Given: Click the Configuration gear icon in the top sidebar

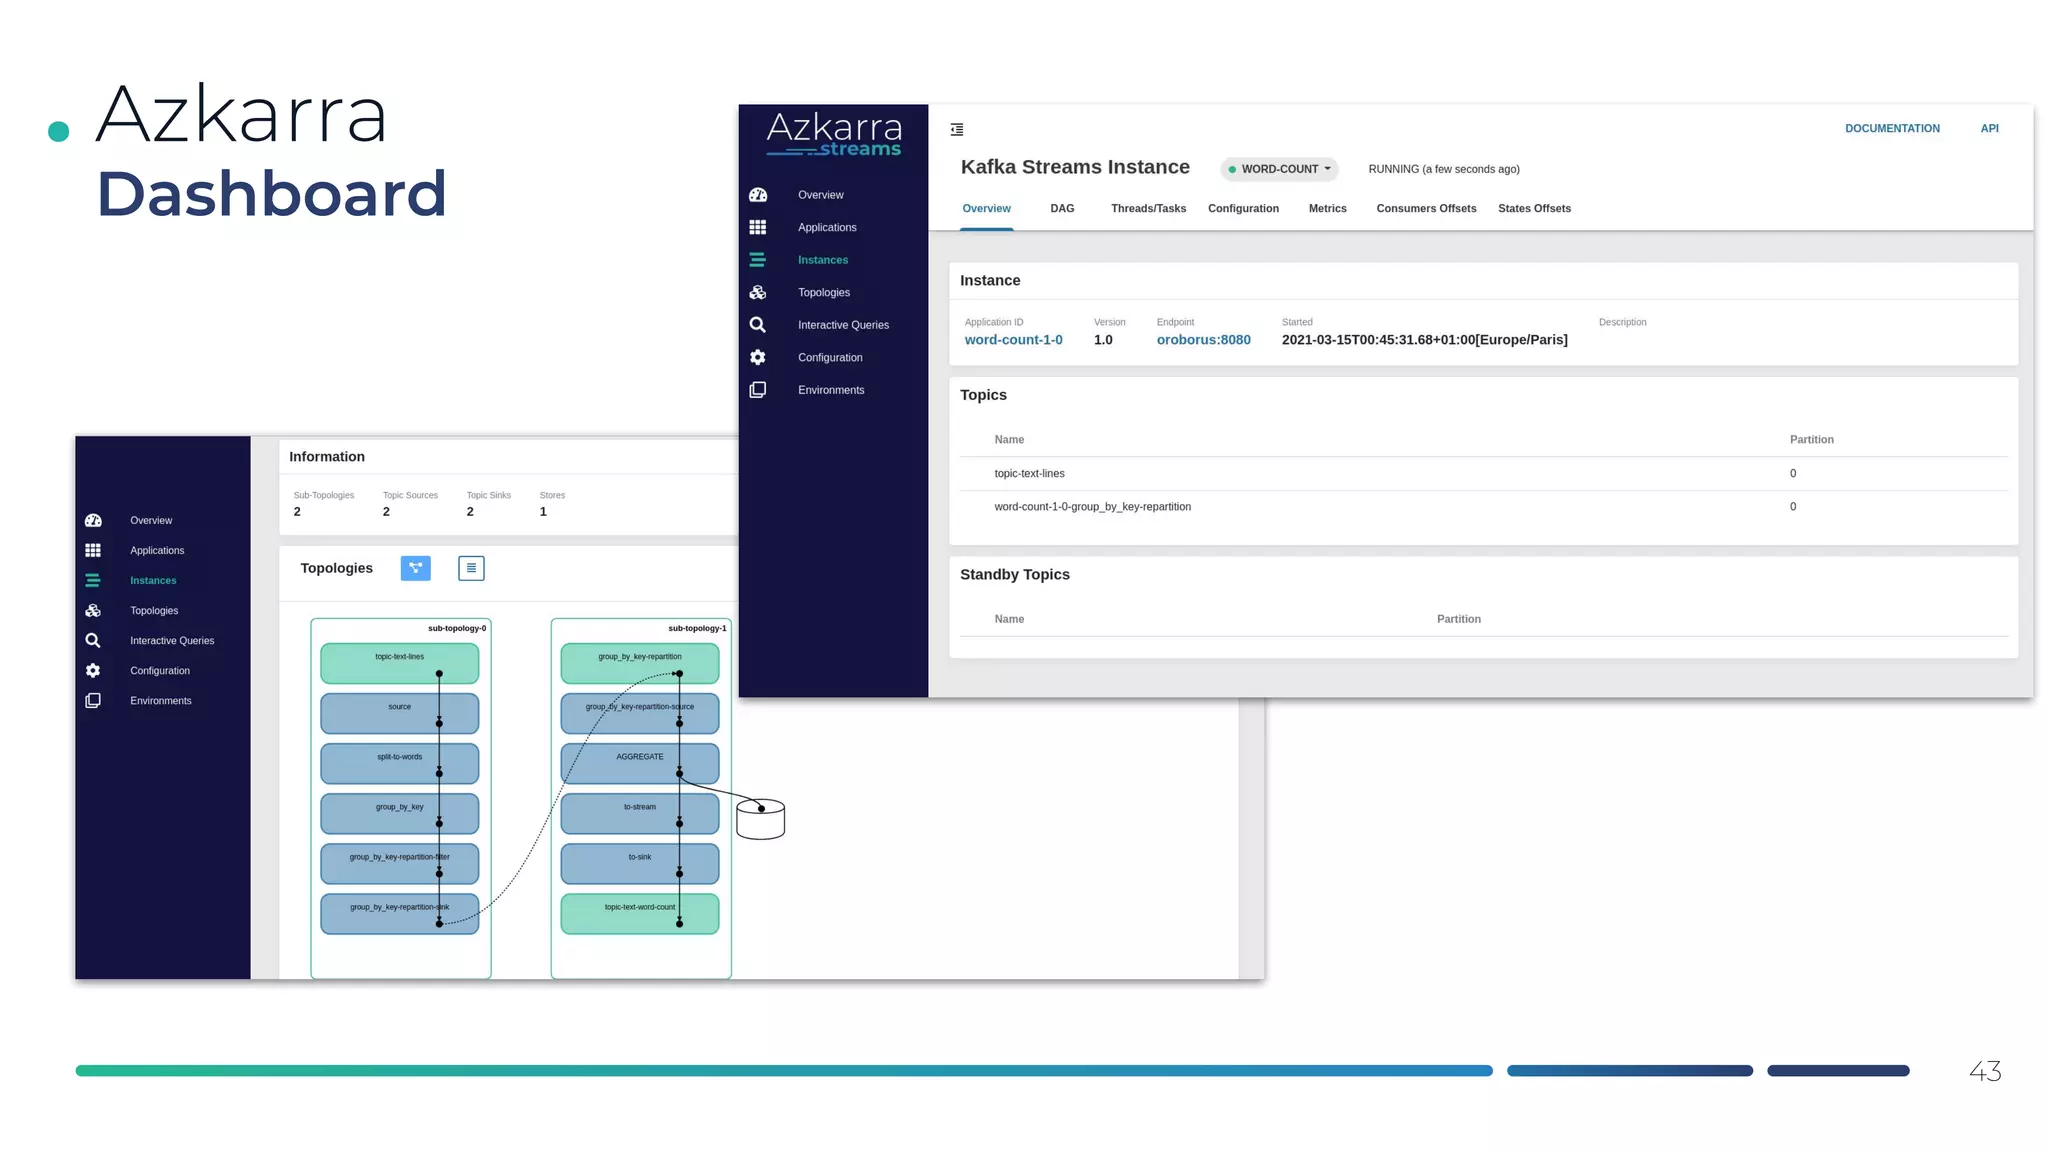Looking at the screenshot, I should click(x=758, y=357).
